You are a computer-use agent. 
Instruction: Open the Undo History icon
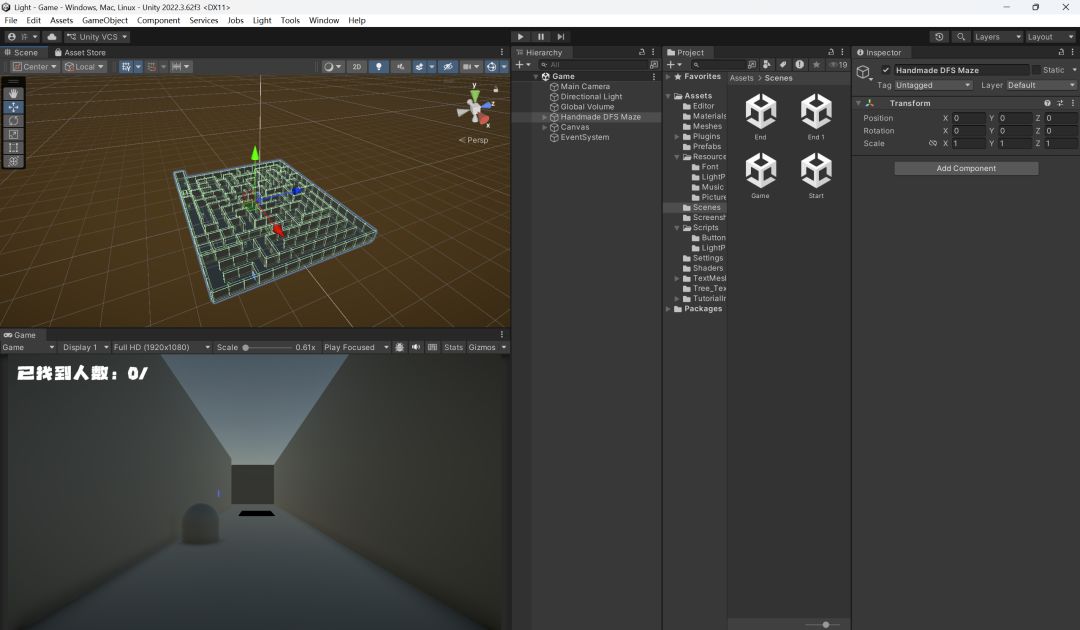(x=939, y=36)
